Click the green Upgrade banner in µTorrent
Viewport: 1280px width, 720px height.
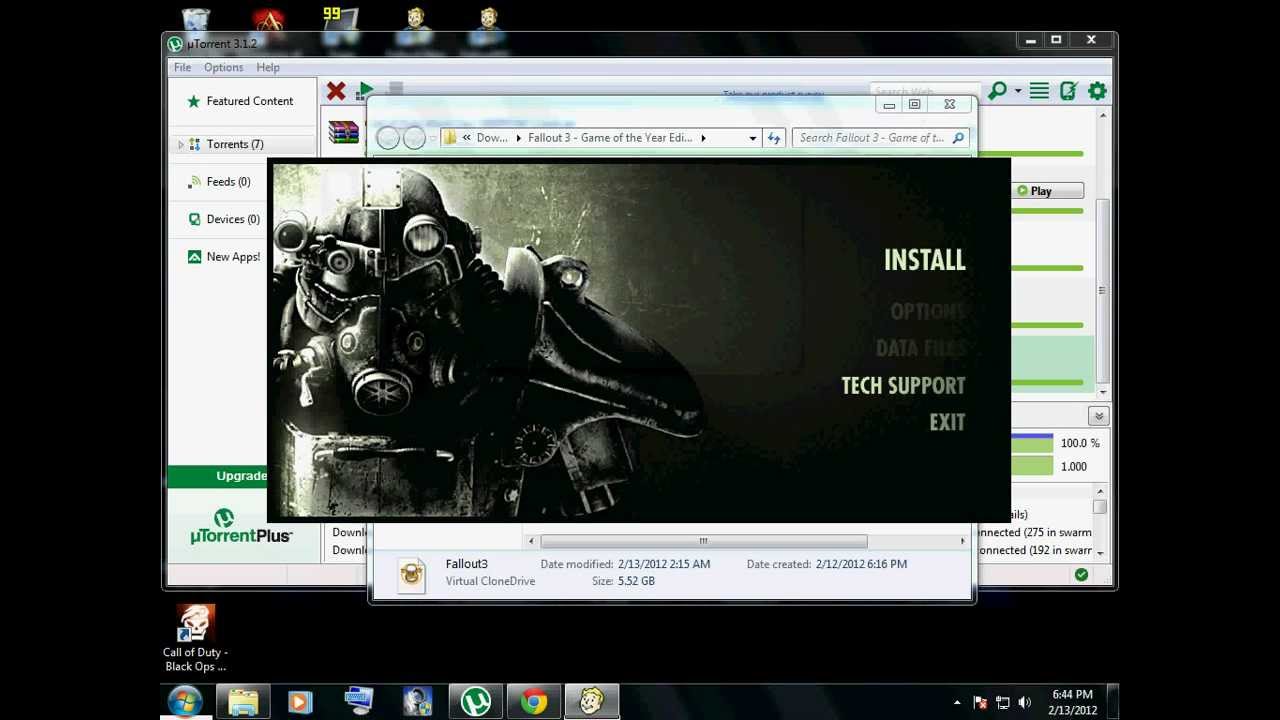(218, 476)
